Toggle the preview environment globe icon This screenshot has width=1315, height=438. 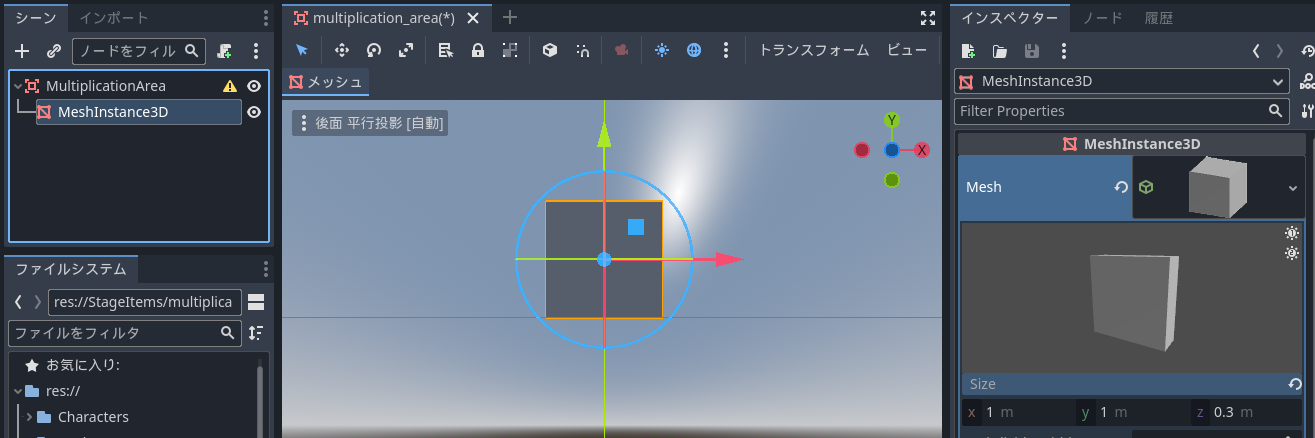click(x=693, y=50)
